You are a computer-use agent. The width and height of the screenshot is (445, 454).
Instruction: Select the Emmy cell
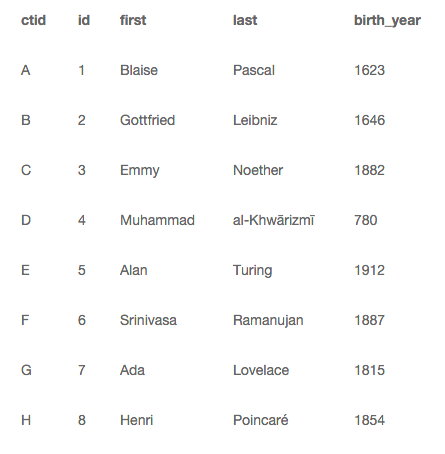coord(140,171)
